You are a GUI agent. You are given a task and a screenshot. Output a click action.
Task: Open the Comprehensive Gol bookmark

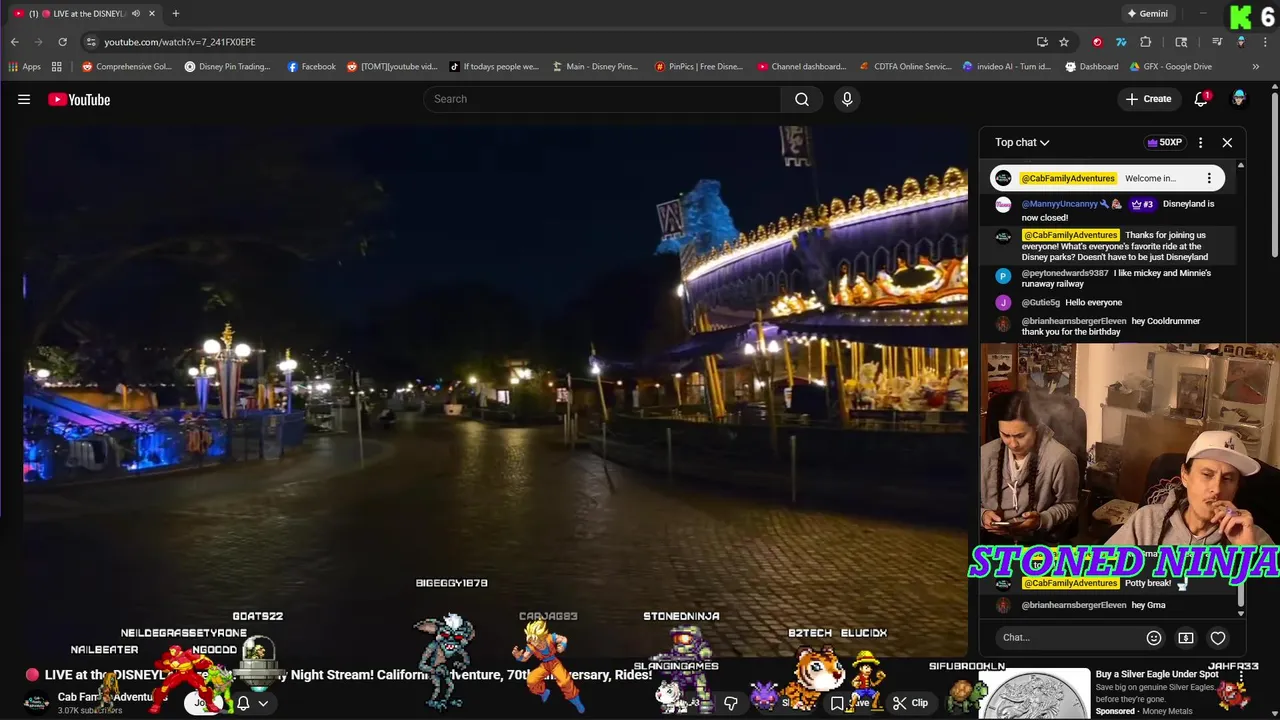coord(127,67)
